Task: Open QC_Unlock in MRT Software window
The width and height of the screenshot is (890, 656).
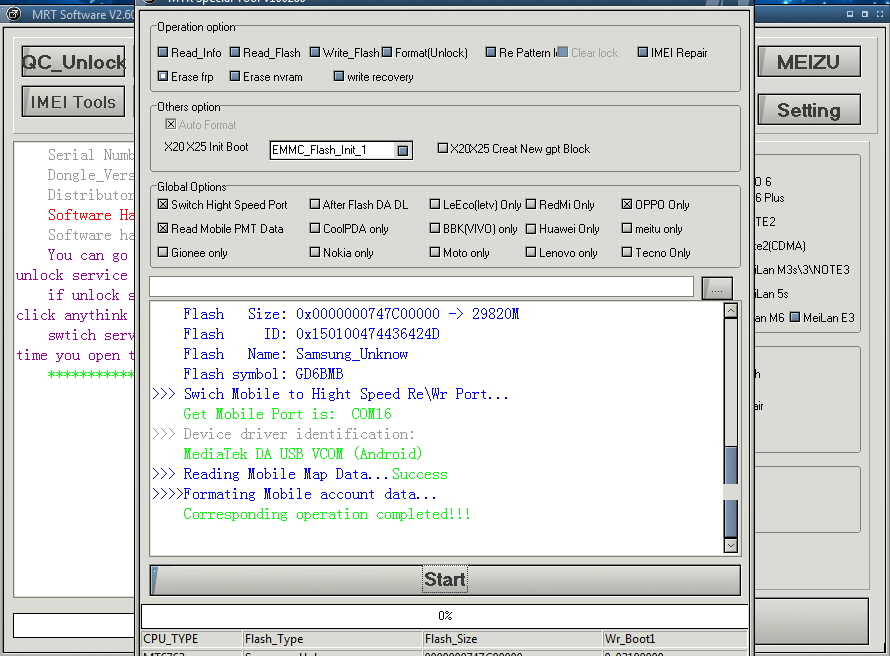Action: (73, 61)
